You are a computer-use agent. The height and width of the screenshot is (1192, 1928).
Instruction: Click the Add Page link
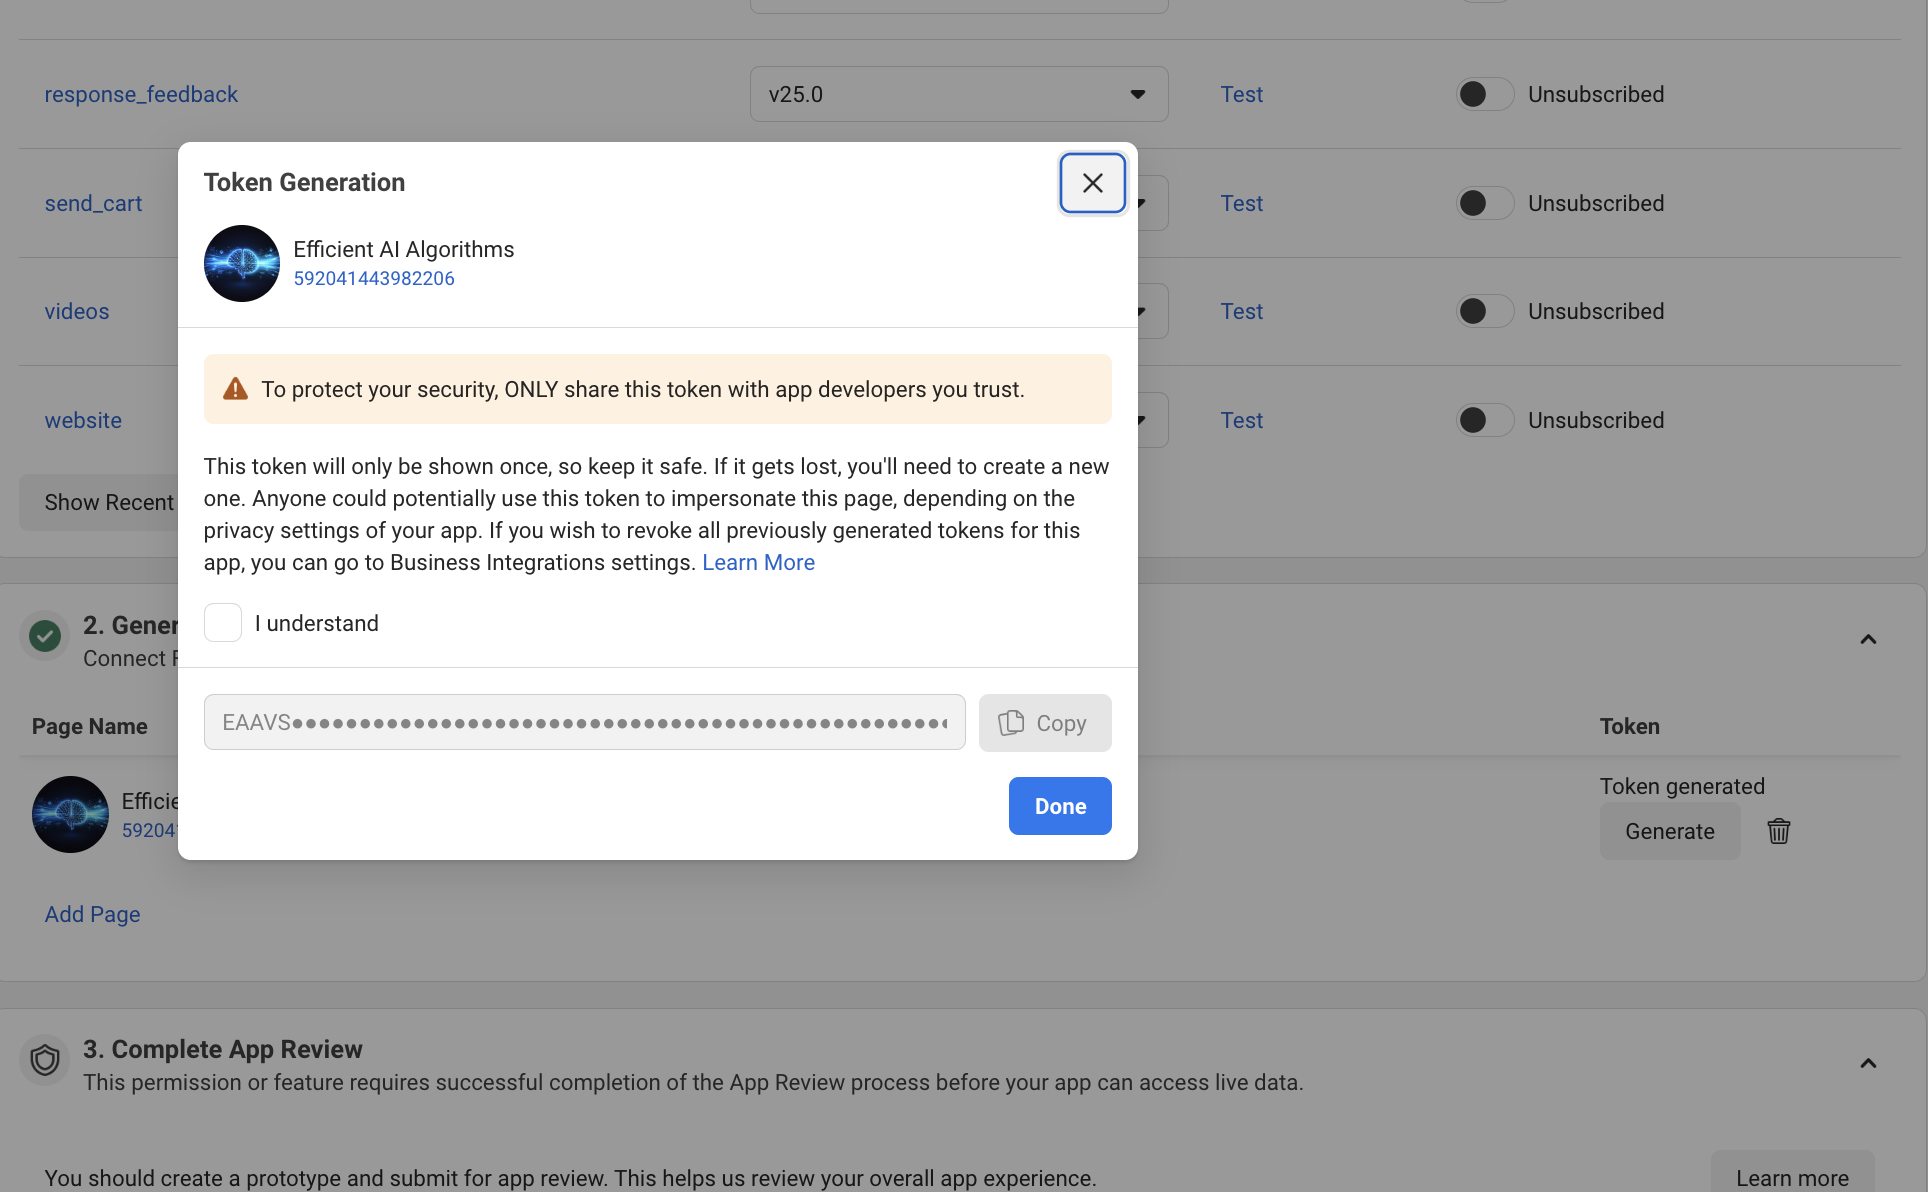click(92, 914)
